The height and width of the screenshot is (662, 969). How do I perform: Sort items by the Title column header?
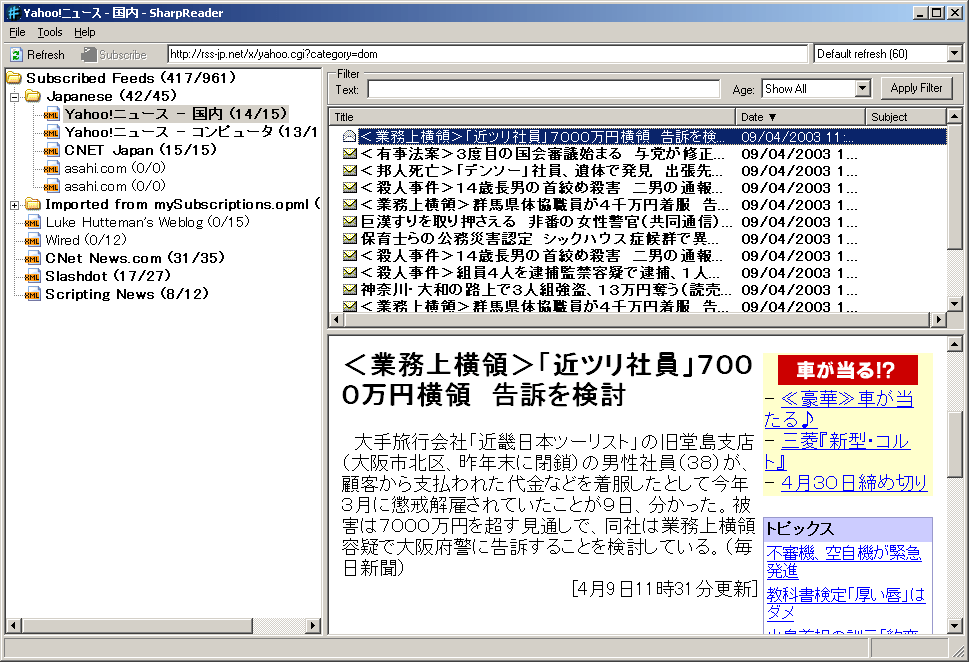[532, 117]
